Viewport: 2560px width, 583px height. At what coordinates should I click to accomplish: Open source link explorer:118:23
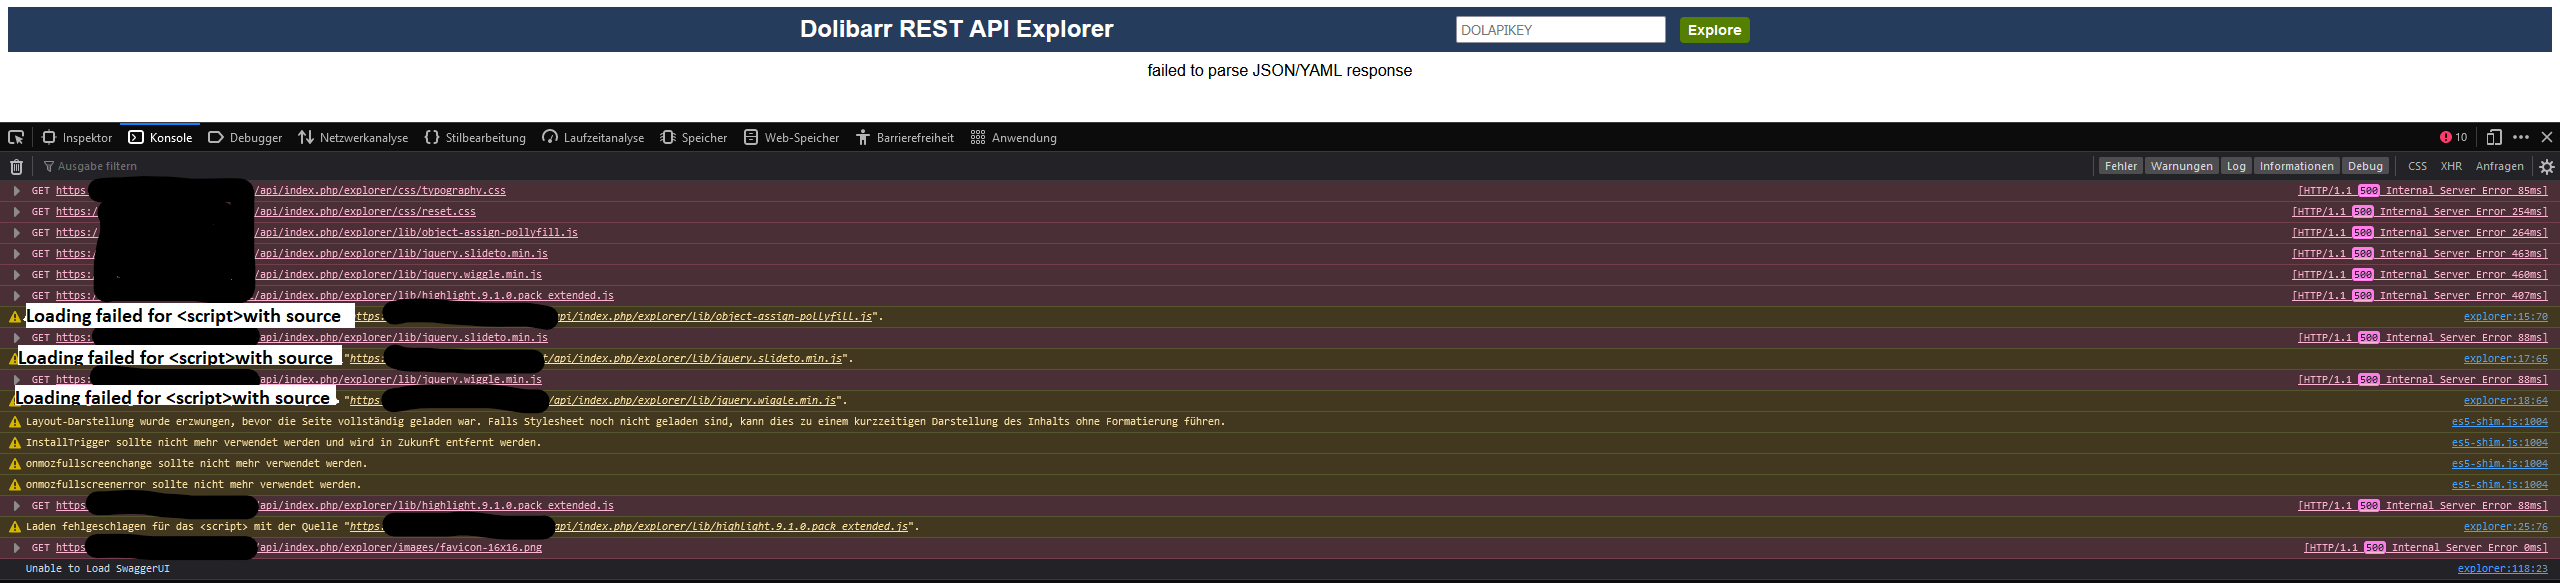pos(2502,568)
